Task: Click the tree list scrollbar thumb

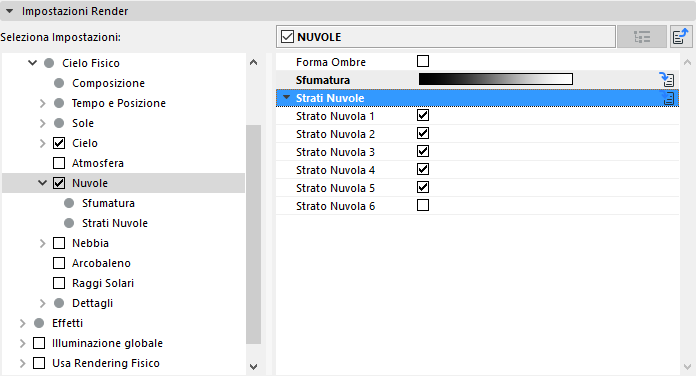Action: [253, 234]
